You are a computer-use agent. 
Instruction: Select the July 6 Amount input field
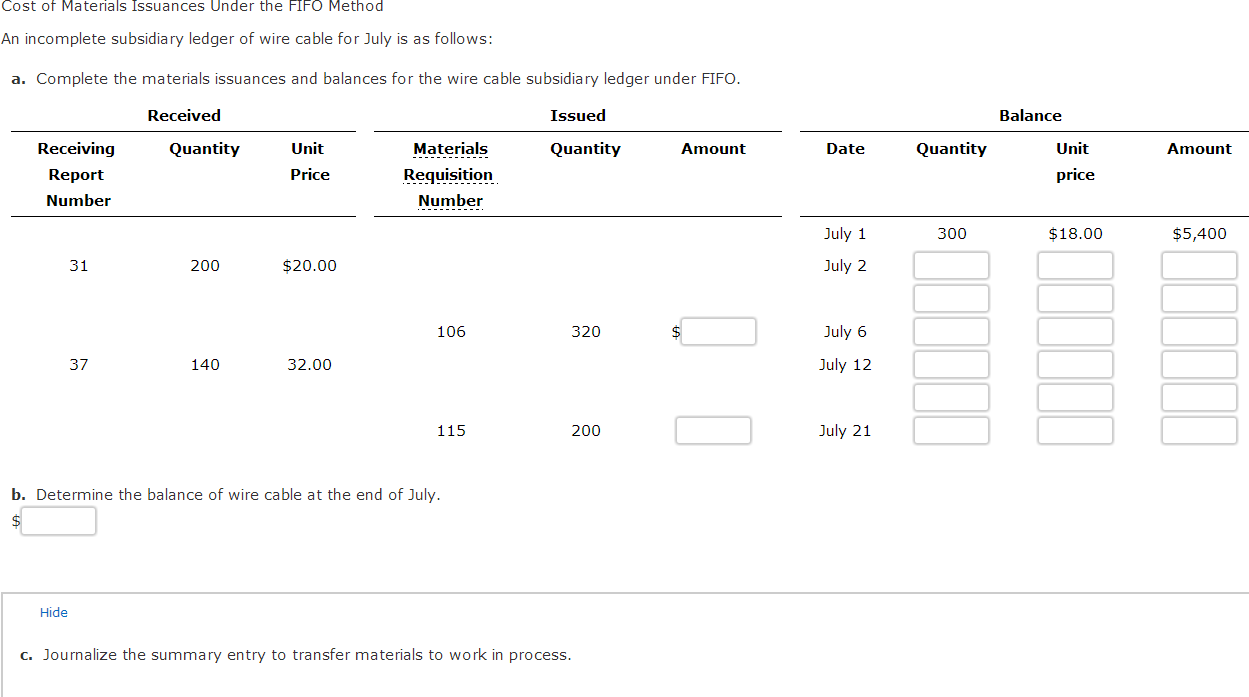(x=1199, y=331)
